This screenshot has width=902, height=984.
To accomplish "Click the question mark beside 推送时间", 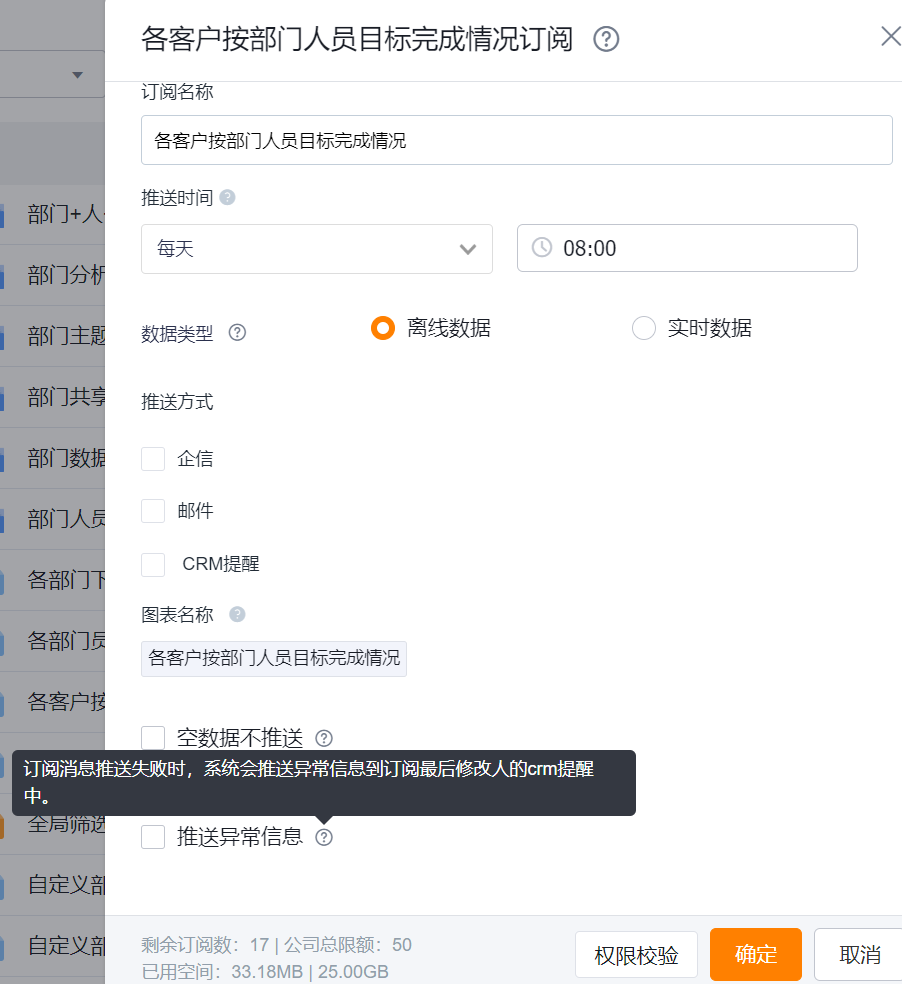I will pyautogui.click(x=227, y=196).
